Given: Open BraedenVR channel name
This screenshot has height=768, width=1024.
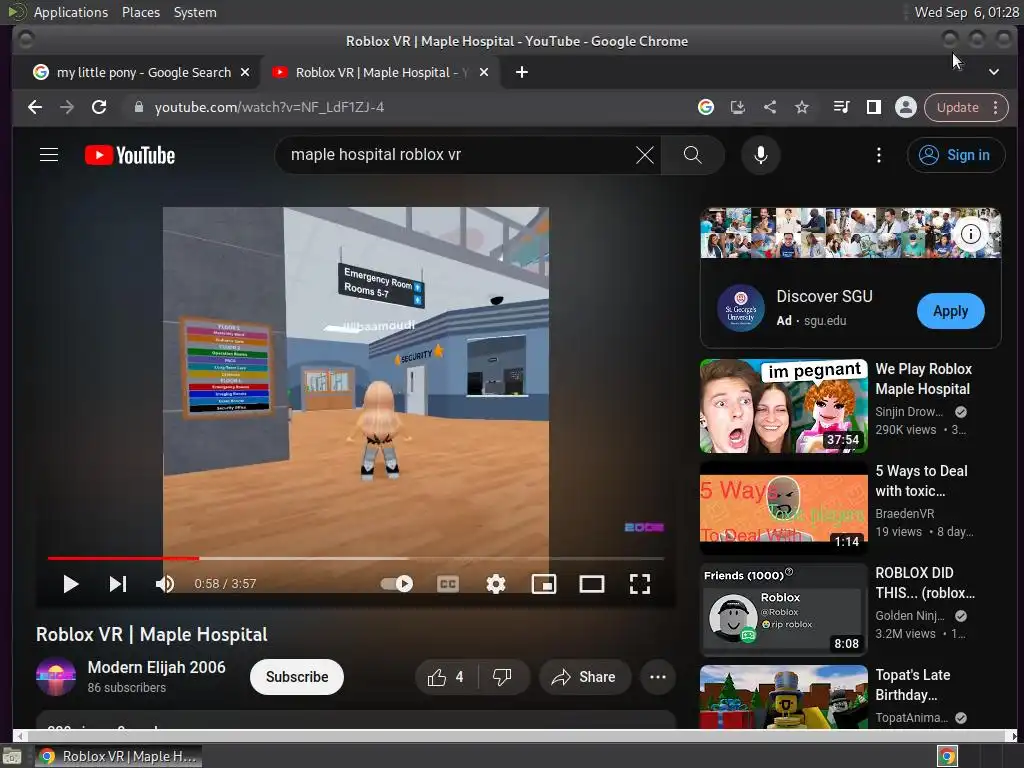Looking at the screenshot, I should point(904,513).
